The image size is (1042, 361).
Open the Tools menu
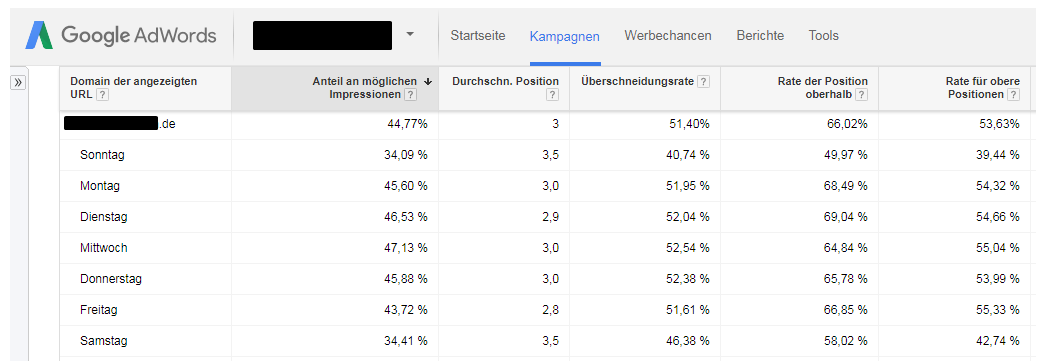click(823, 35)
